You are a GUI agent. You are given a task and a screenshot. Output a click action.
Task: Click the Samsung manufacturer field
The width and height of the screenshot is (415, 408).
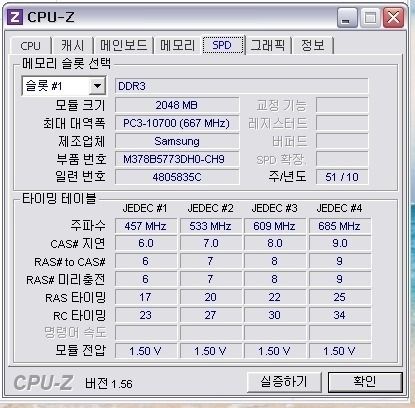coord(177,141)
